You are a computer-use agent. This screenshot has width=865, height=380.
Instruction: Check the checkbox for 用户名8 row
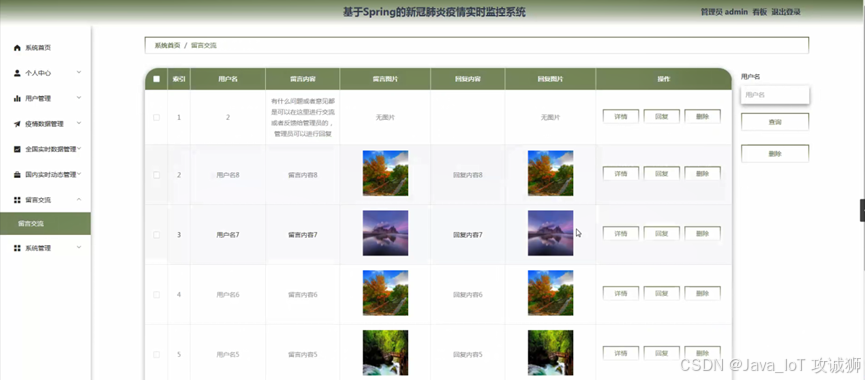[x=156, y=175]
